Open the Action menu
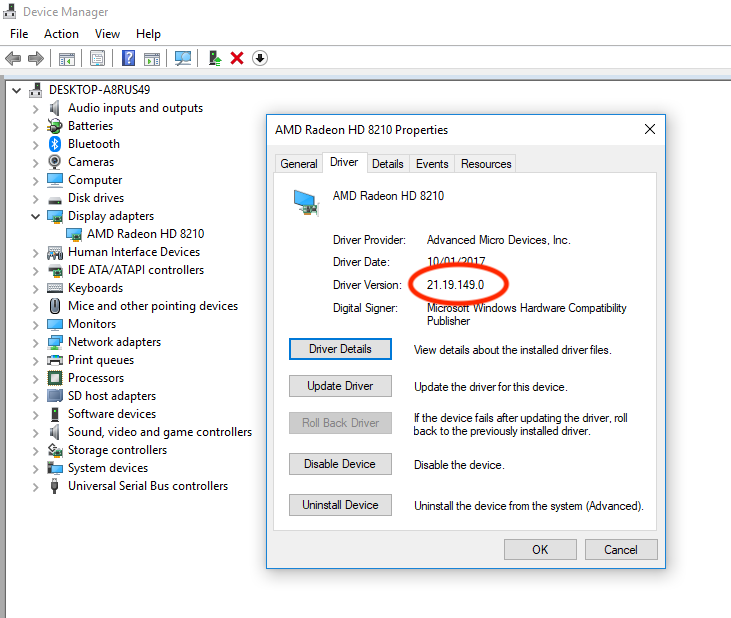731x618 pixels. 61,34
